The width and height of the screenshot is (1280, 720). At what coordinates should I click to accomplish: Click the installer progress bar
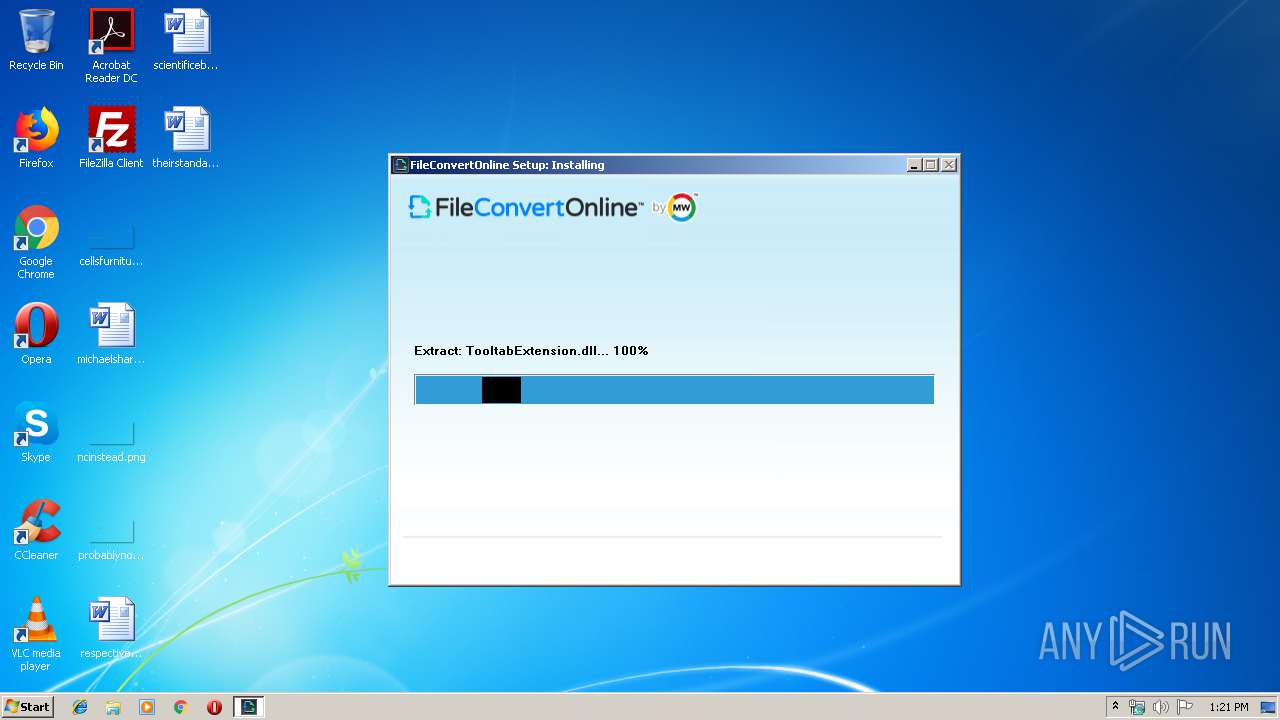(674, 389)
